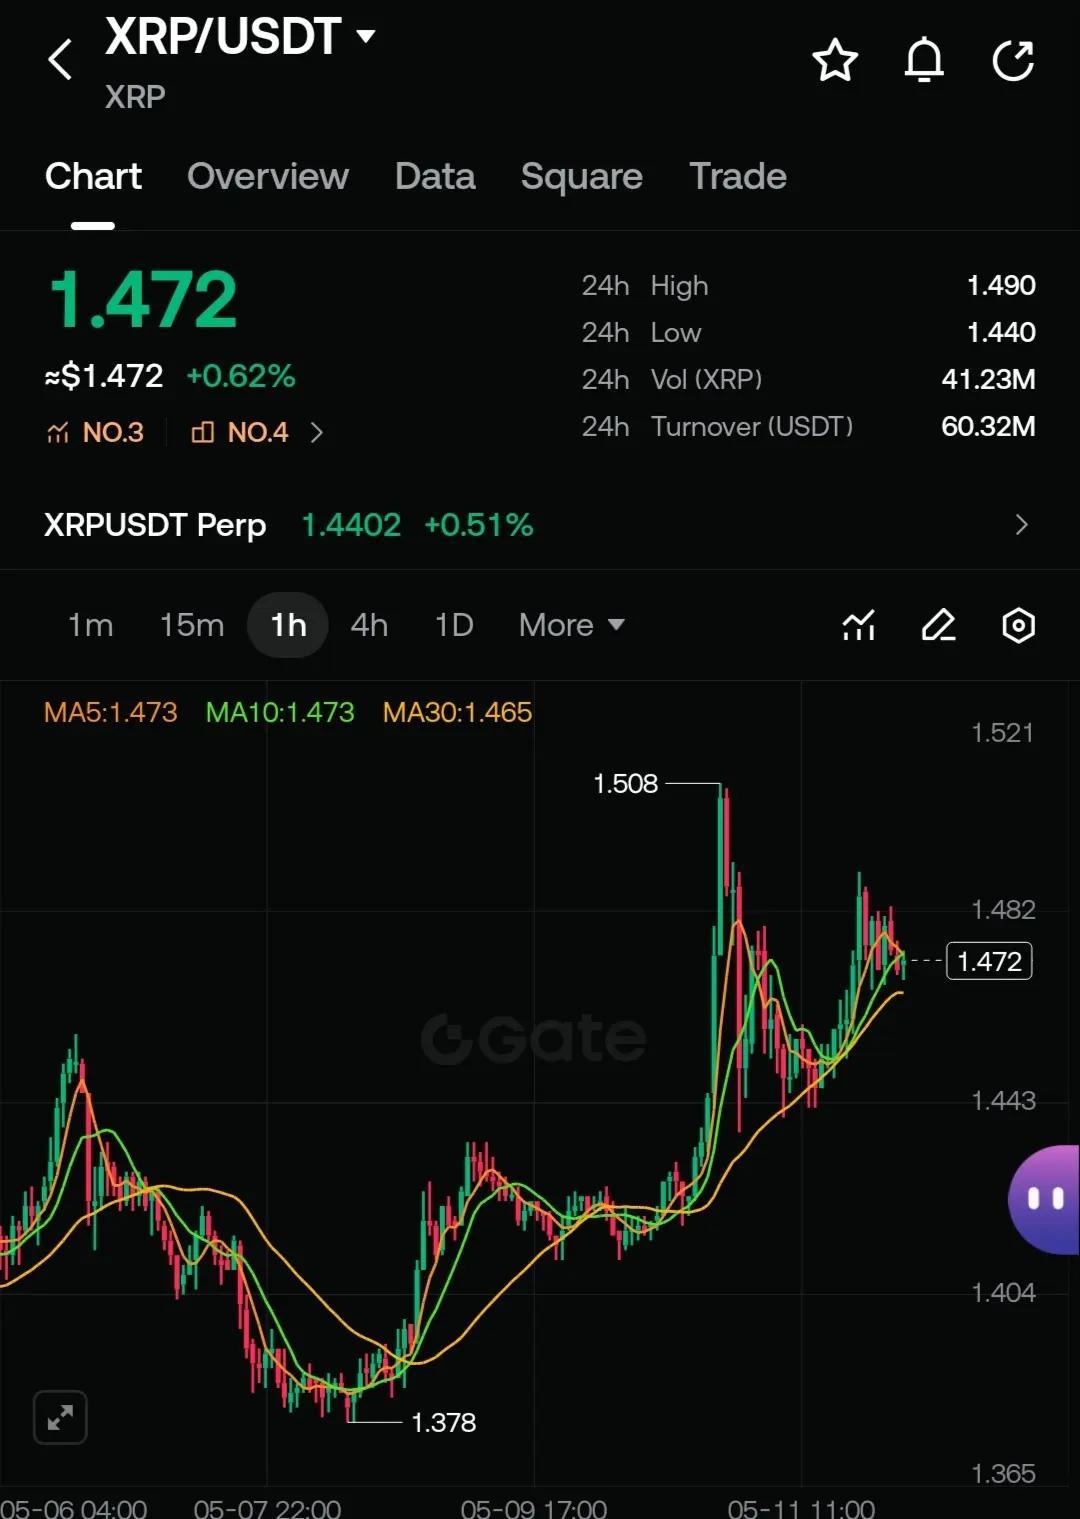This screenshot has width=1080, height=1519.
Task: Tap the 1.378 low price marker
Action: click(x=444, y=1422)
